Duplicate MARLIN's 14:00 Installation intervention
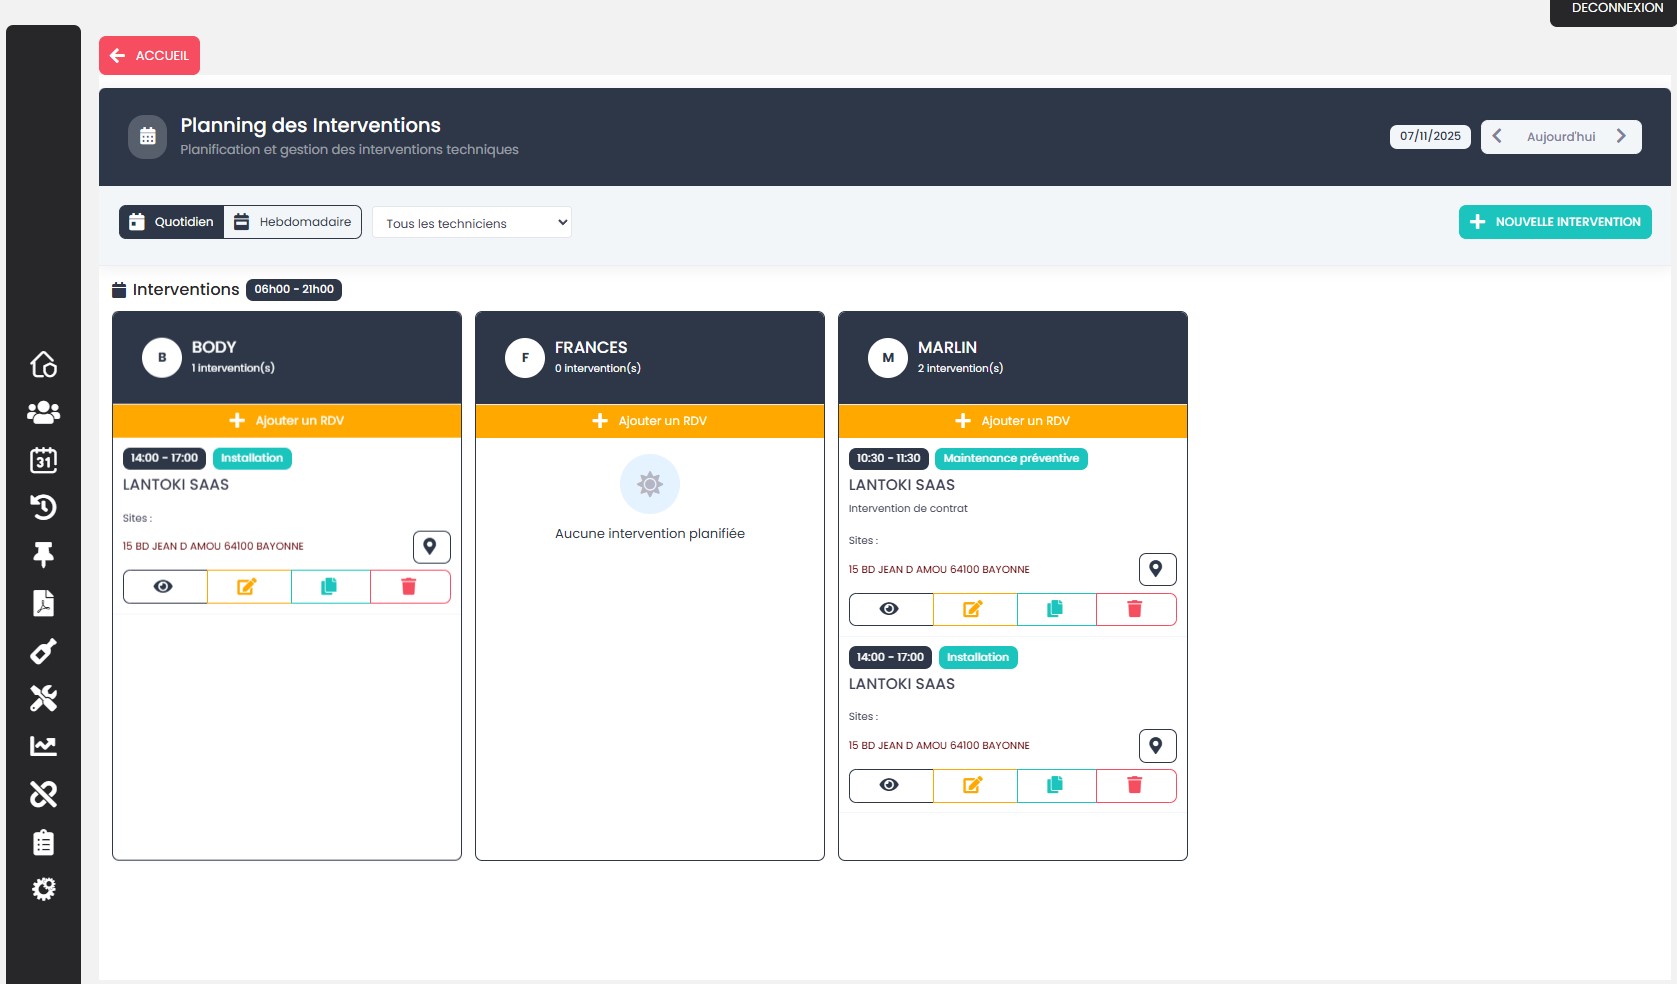Screen dimensions: 1677x984 click(1055, 786)
